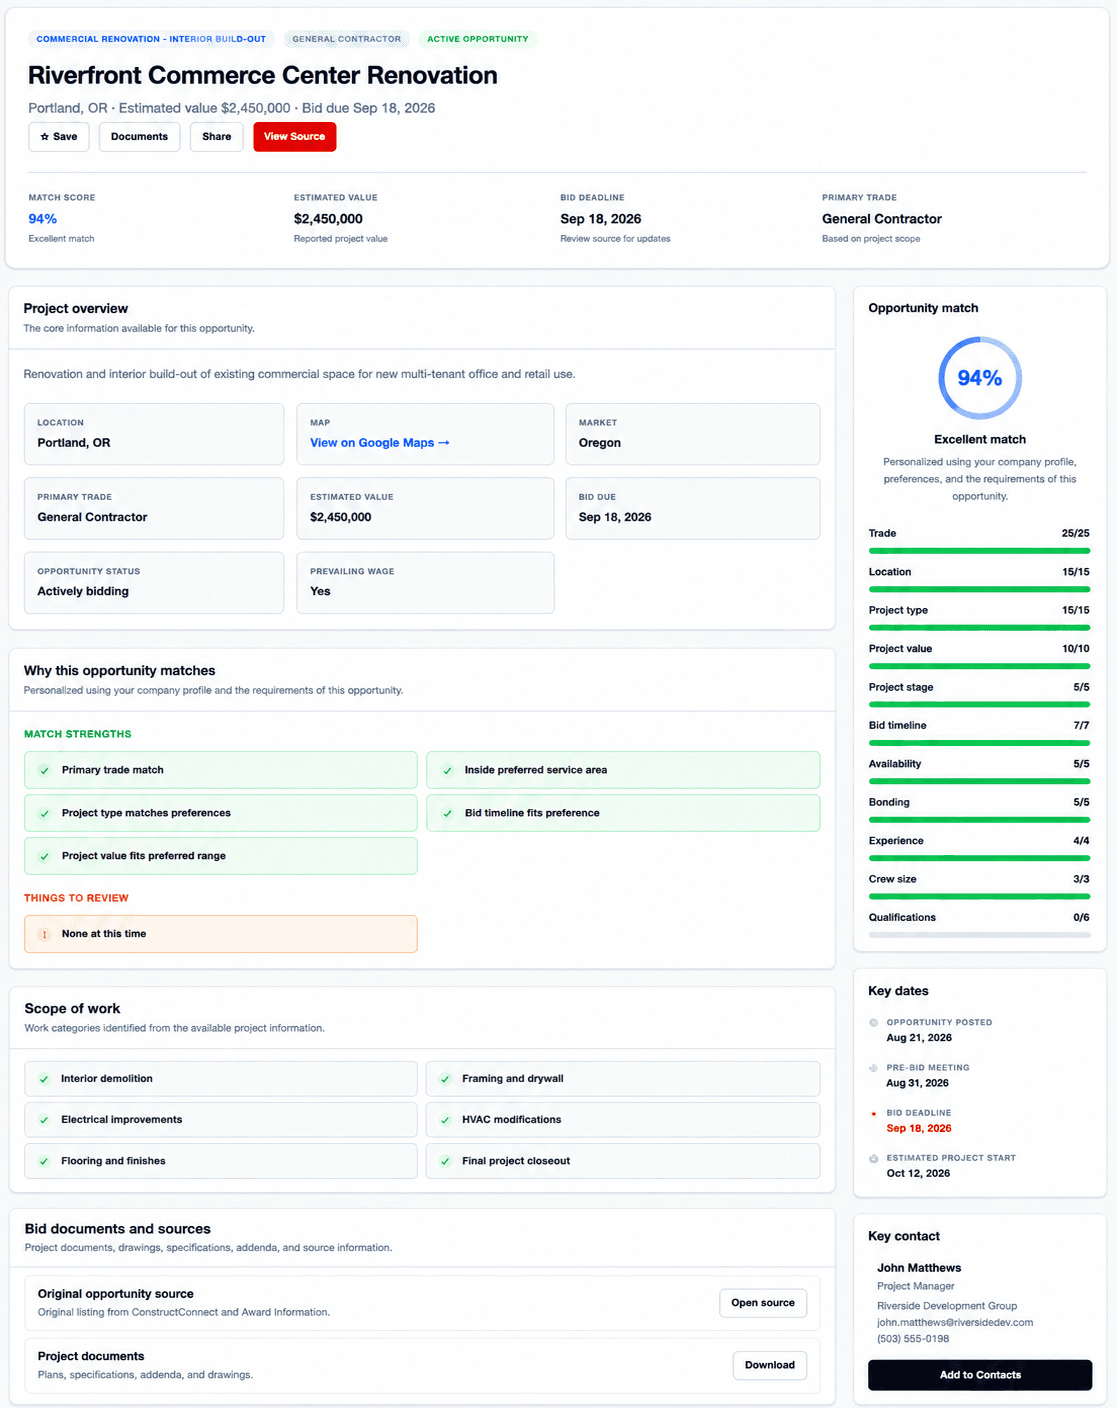This screenshot has width=1117, height=1408.
Task: Click the empty Qualifications 0/6 progress bar
Action: (979, 935)
